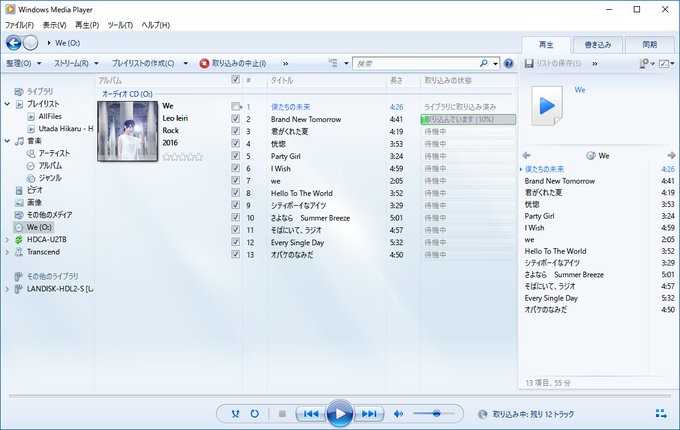Open the ツール(T) menu

point(120,25)
